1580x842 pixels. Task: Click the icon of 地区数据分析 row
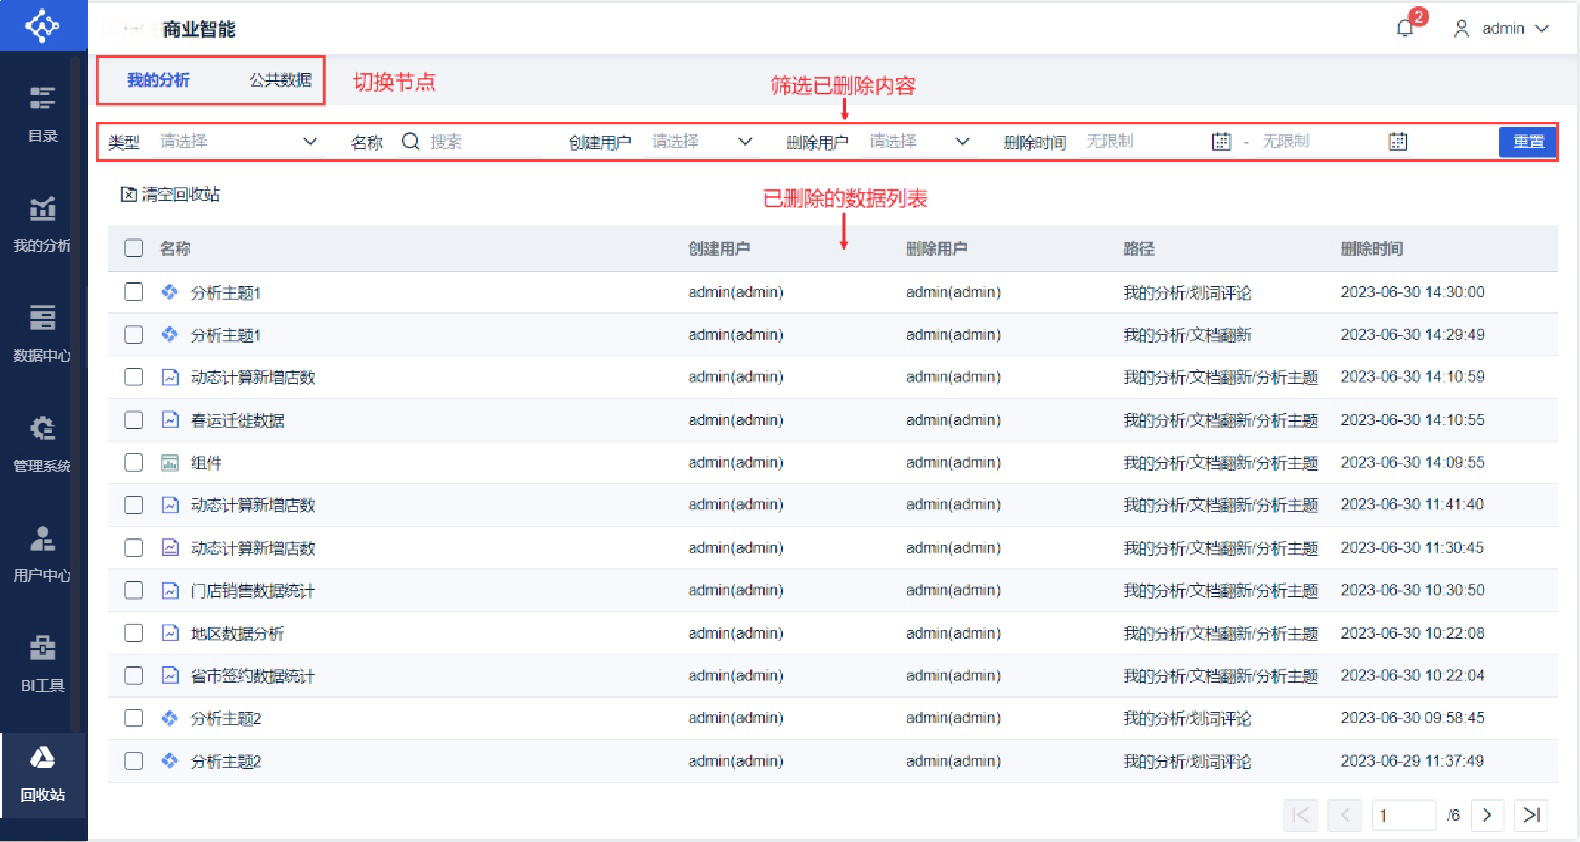click(170, 633)
